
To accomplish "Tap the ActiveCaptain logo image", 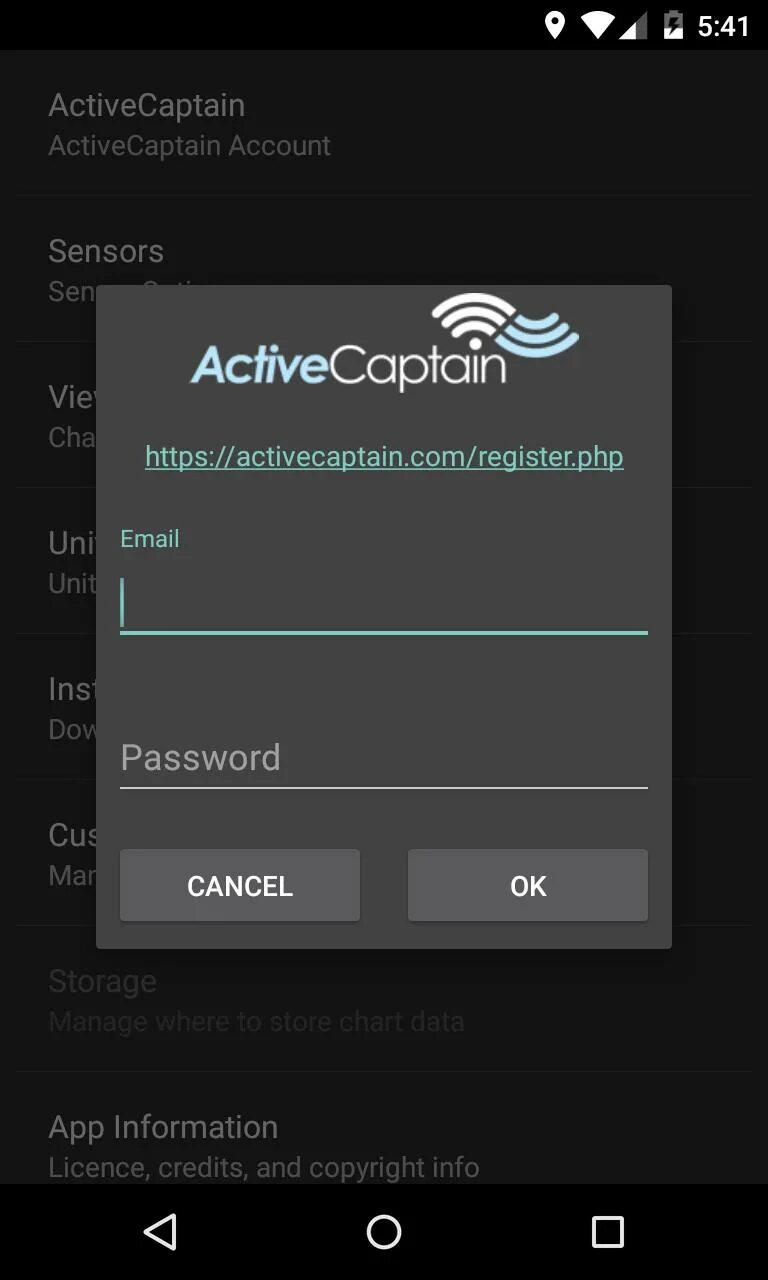I will tap(384, 342).
